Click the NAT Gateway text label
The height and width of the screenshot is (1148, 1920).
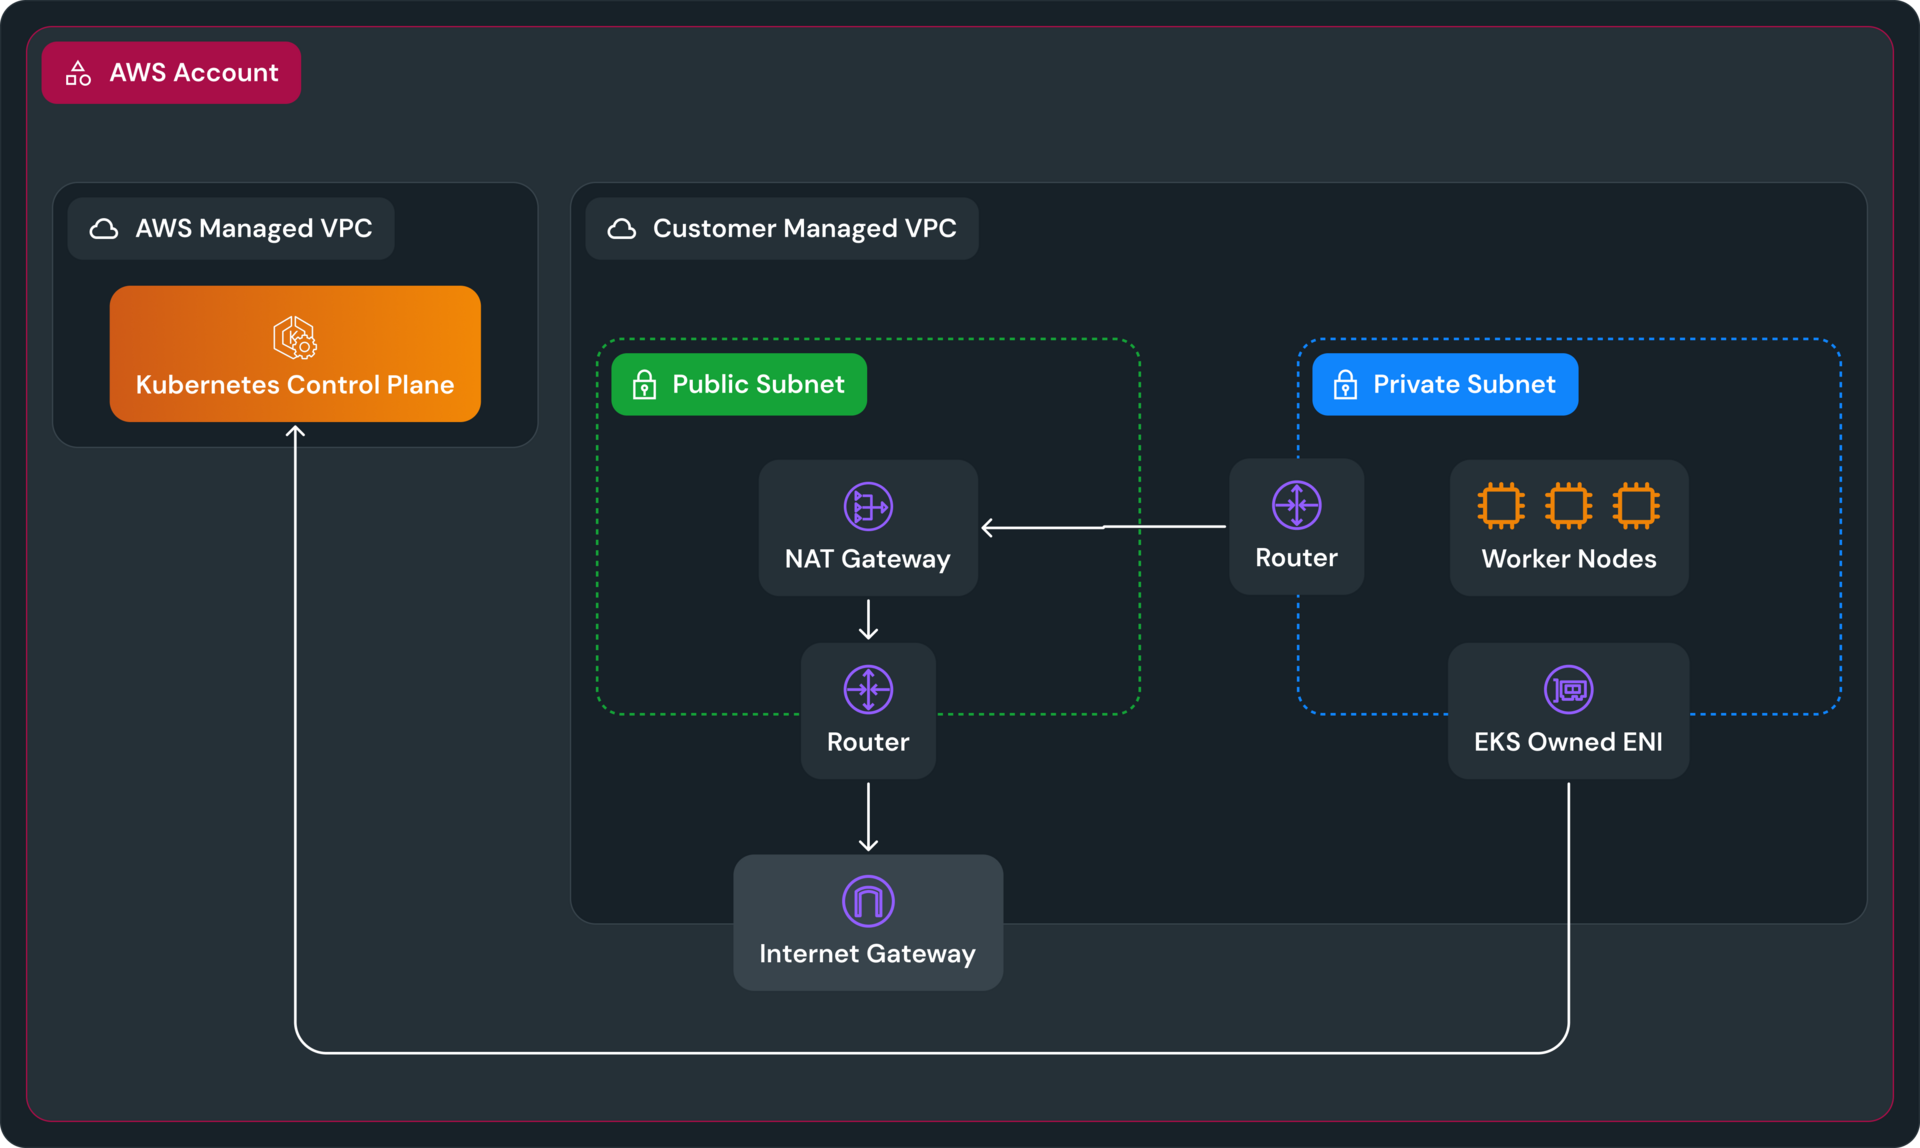pos(868,559)
